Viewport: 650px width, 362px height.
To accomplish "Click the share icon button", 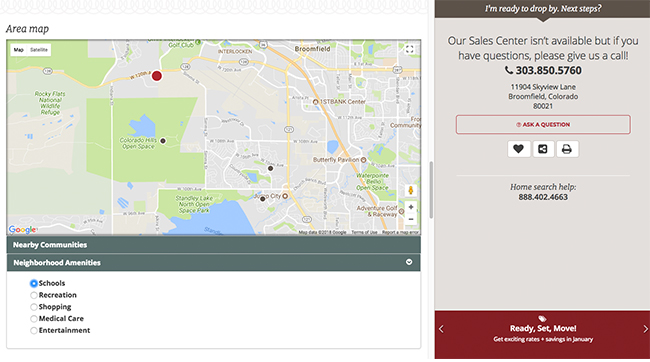I will coord(543,149).
